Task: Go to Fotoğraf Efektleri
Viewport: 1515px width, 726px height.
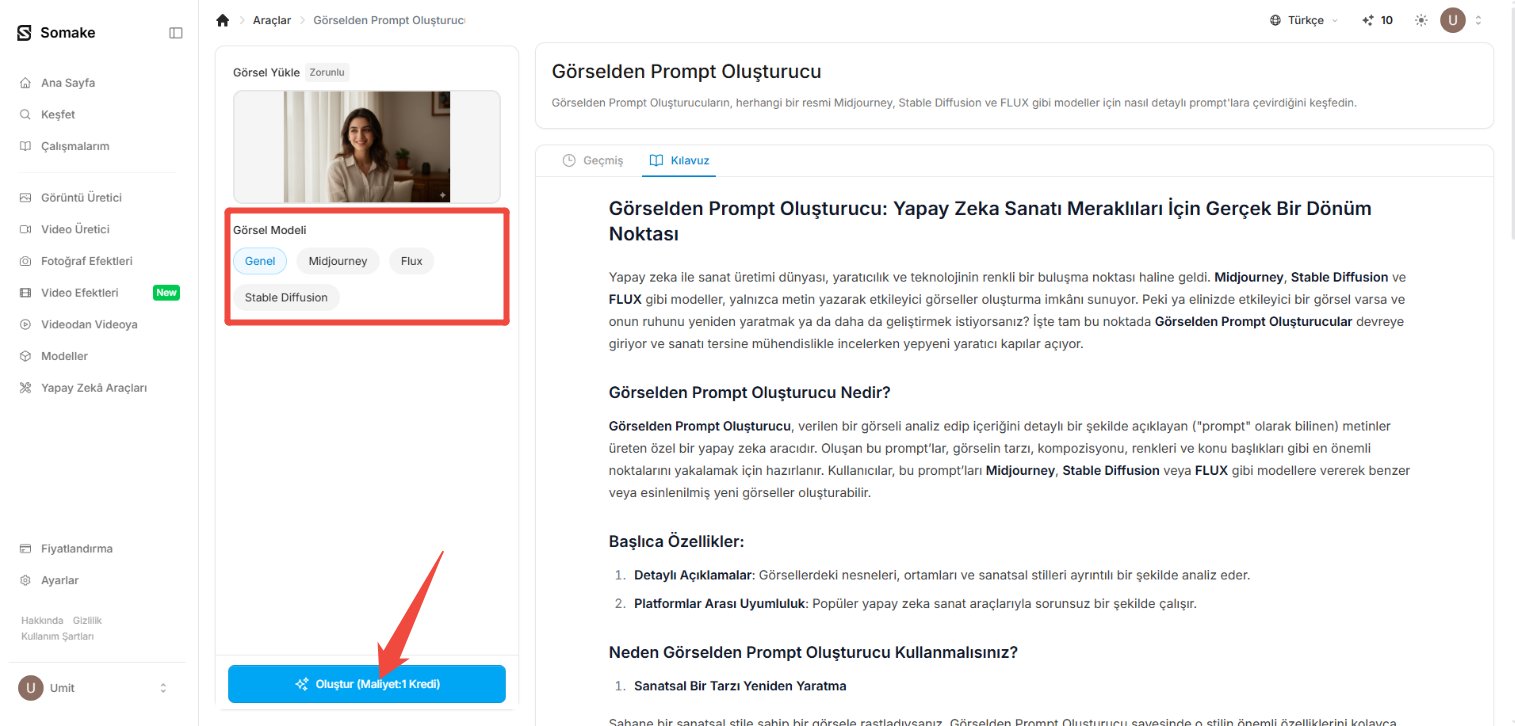Action: (87, 261)
